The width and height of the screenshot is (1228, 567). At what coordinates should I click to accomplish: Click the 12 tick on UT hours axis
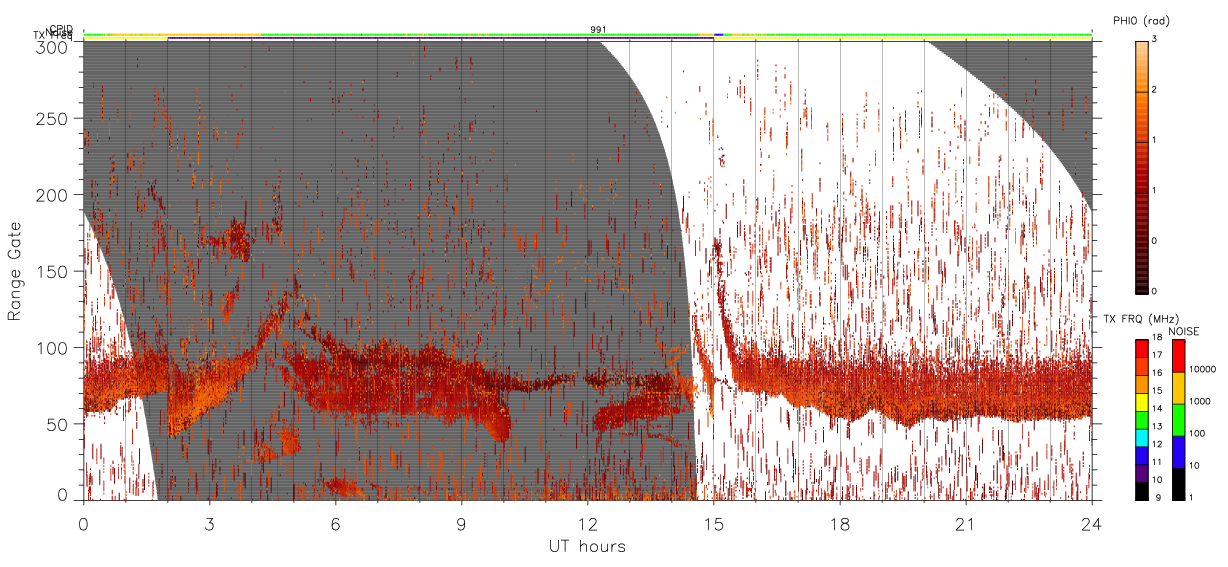(587, 523)
